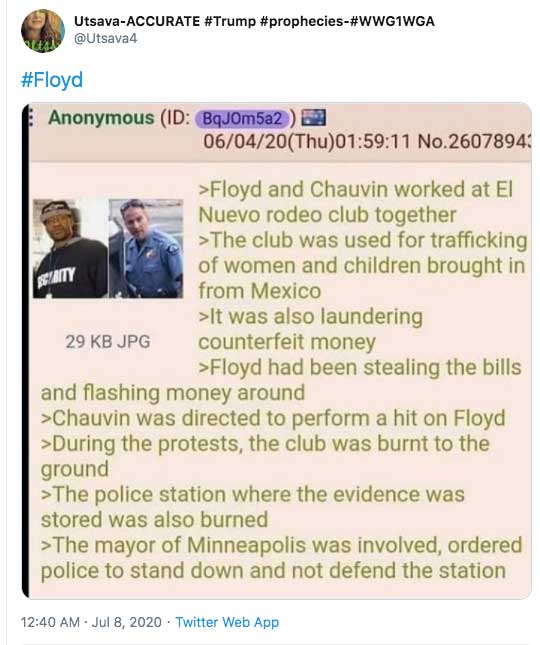Click the flag icon after the ID badge
This screenshot has height=645, width=540.
(x=313, y=118)
